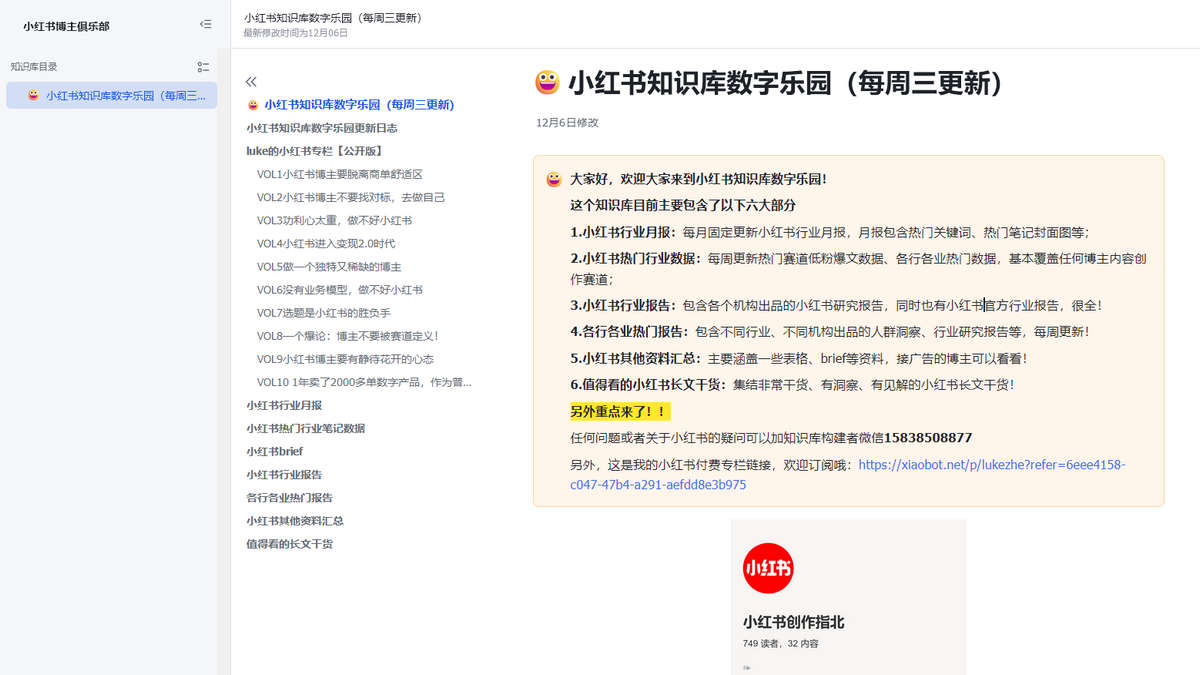
Task: Click the bold text 5.小红书其他资料汇总：
Action: (637, 358)
